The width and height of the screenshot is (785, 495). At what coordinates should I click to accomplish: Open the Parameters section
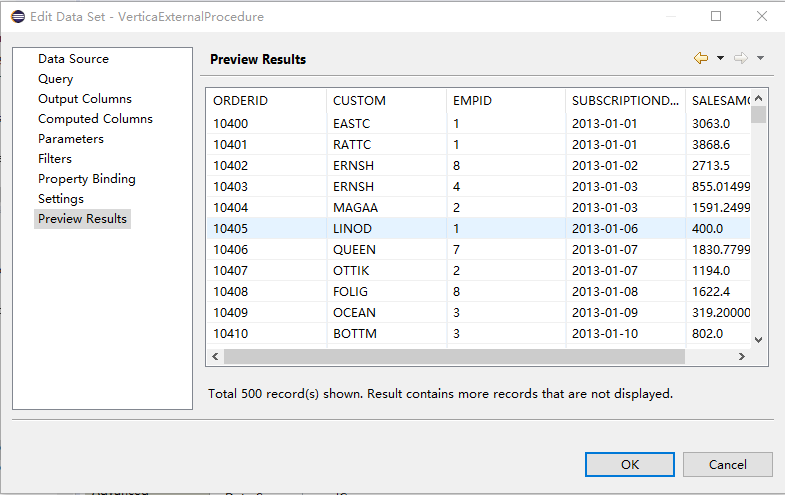pyautogui.click(x=70, y=139)
